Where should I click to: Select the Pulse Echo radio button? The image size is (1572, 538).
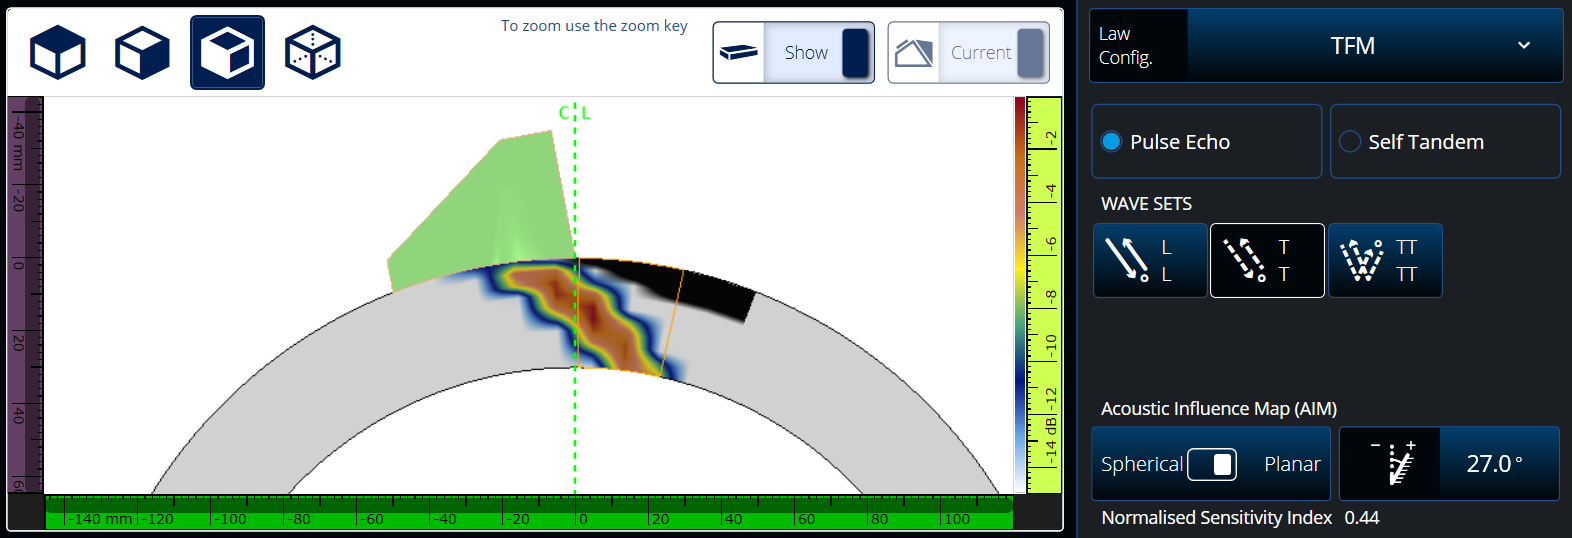click(1111, 142)
